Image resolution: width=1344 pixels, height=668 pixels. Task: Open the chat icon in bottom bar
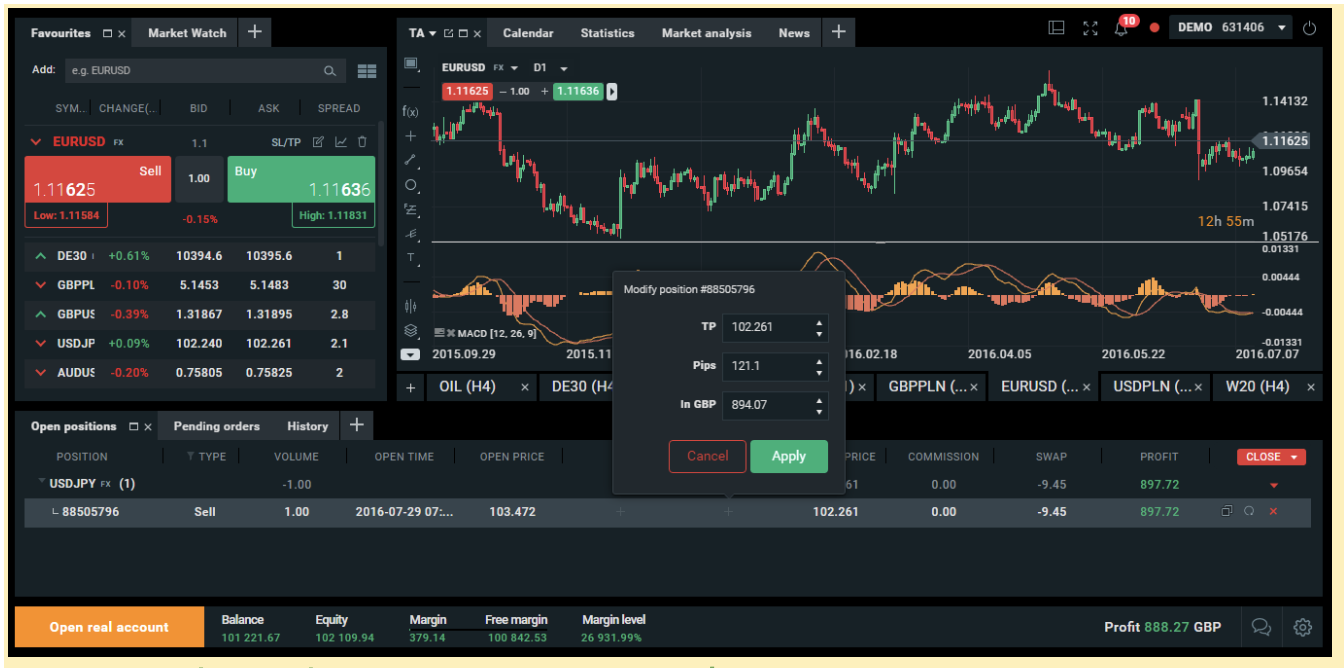(1261, 627)
